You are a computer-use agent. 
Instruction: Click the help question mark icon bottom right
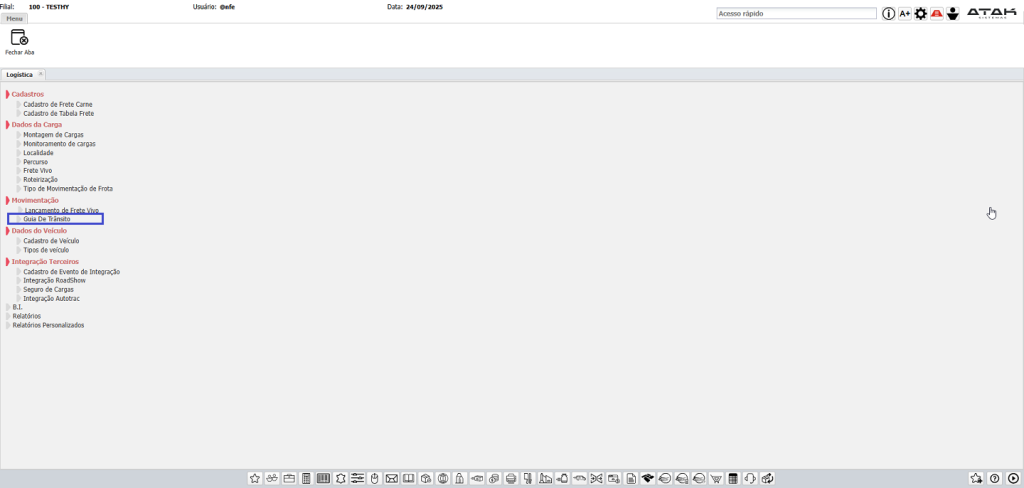(x=995, y=479)
